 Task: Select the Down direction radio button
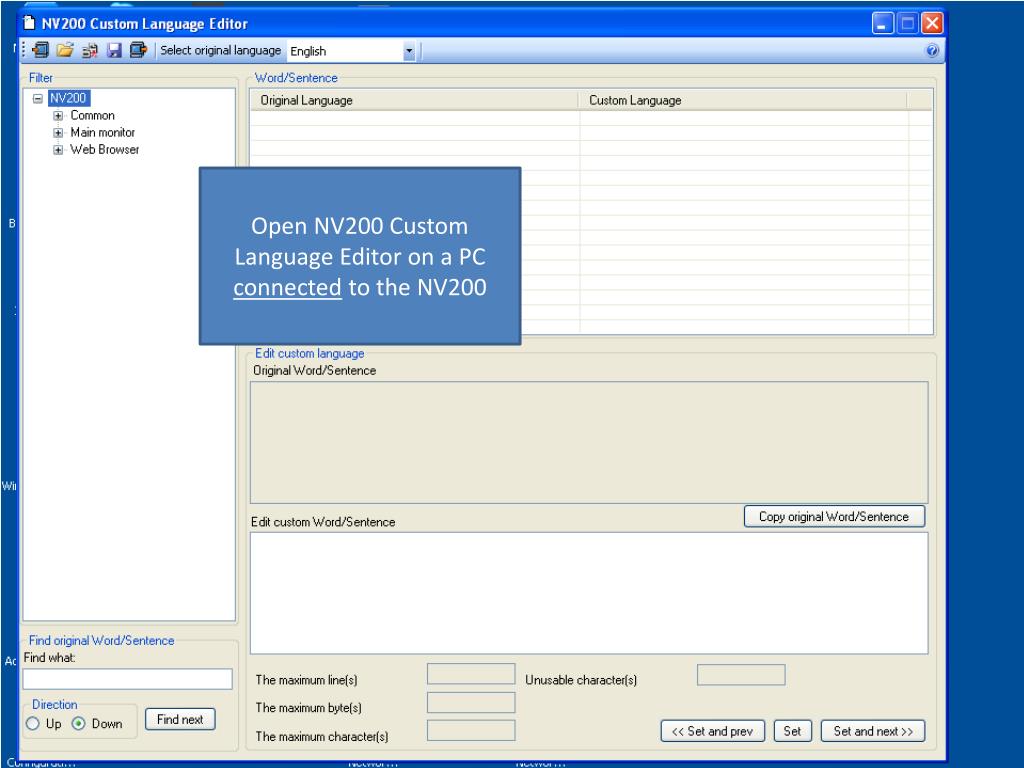coord(78,724)
